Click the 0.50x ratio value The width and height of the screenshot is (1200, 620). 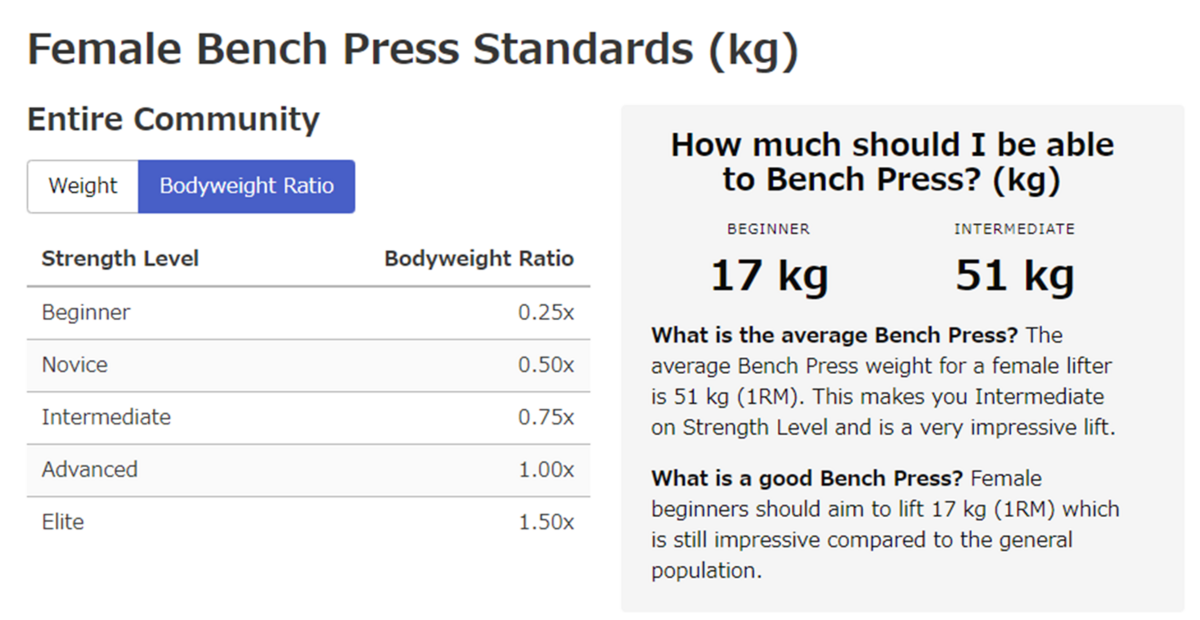[x=546, y=365]
